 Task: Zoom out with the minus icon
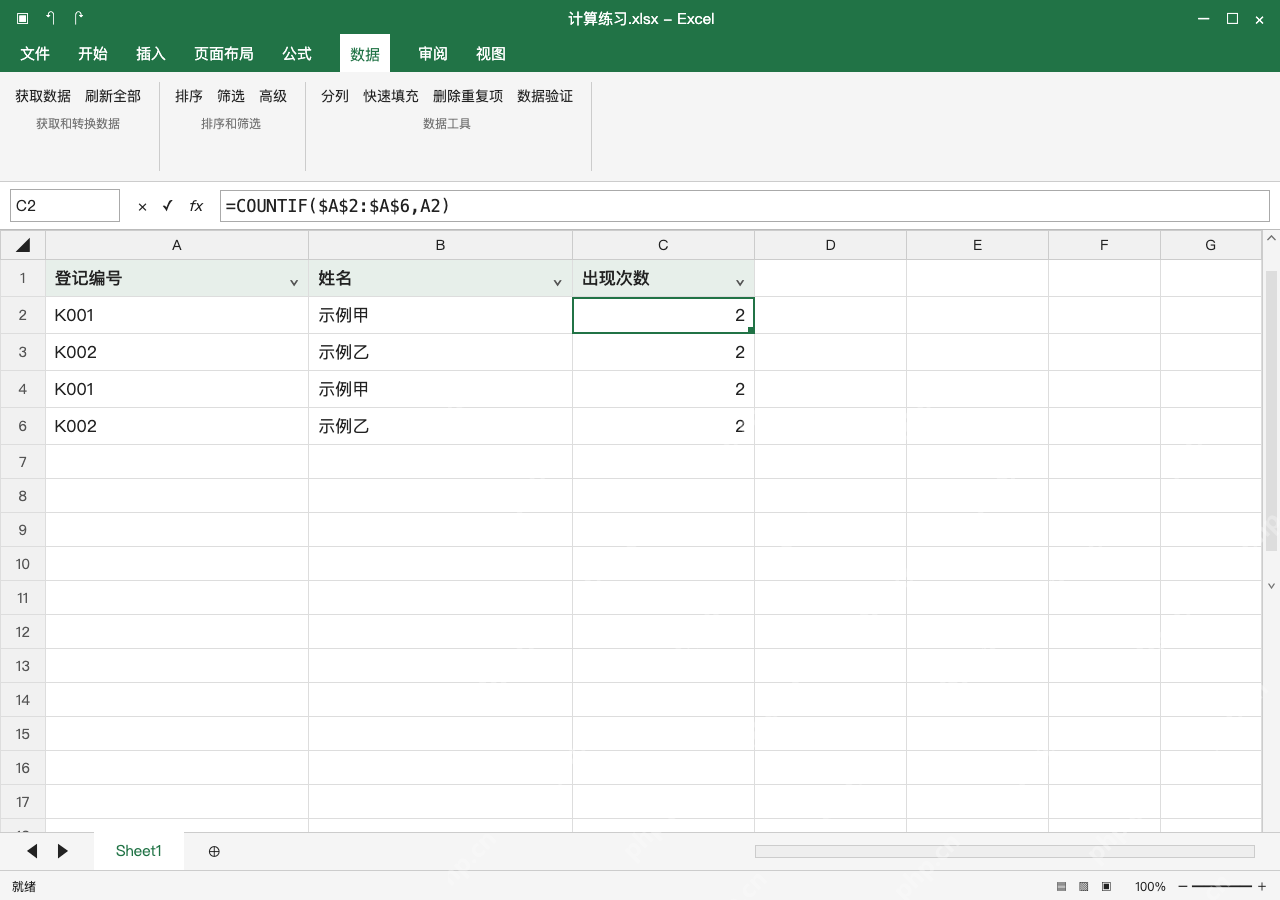[x=1183, y=886]
